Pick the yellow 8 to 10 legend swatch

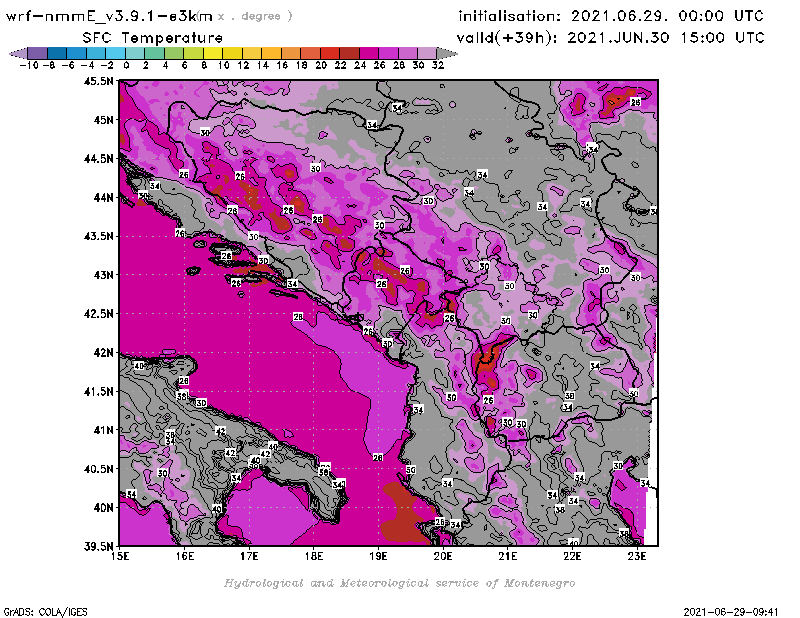pos(213,54)
